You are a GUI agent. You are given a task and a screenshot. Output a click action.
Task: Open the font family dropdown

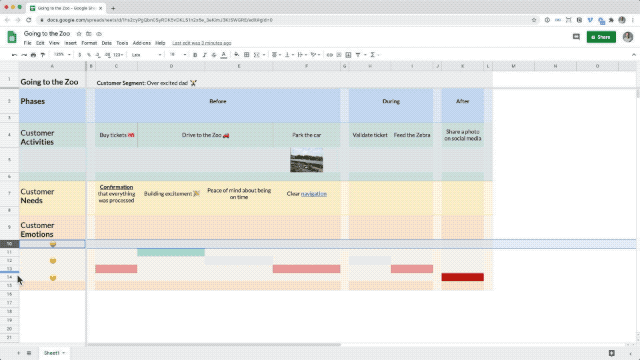pyautogui.click(x=146, y=55)
